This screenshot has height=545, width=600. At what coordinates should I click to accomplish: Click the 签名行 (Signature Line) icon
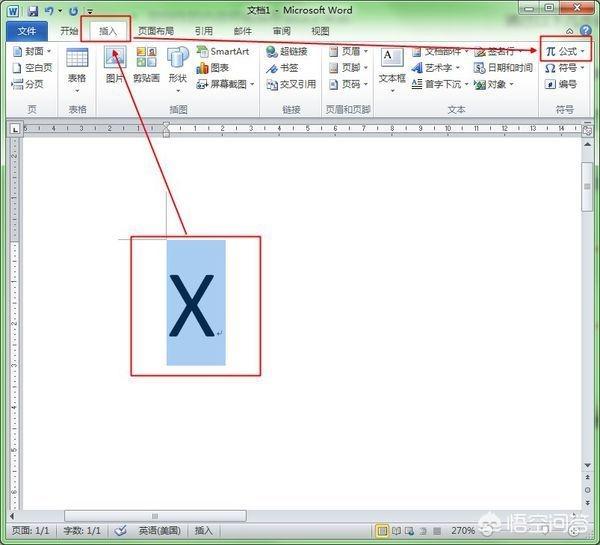[x=479, y=52]
